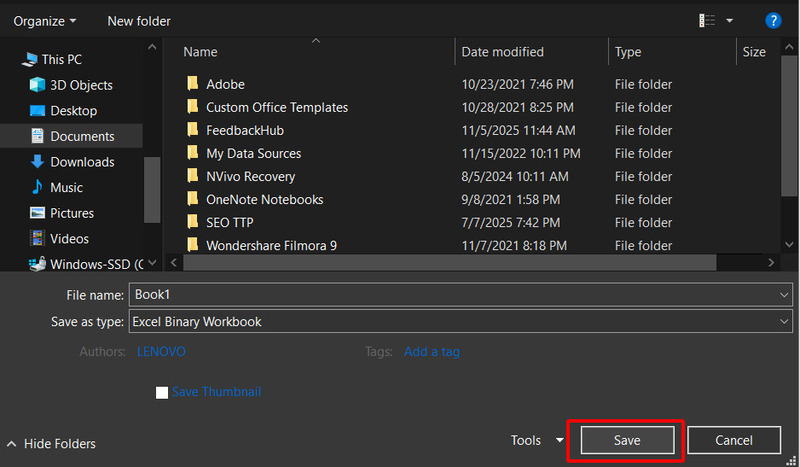Click the Save button
800x467 pixels.
[626, 440]
